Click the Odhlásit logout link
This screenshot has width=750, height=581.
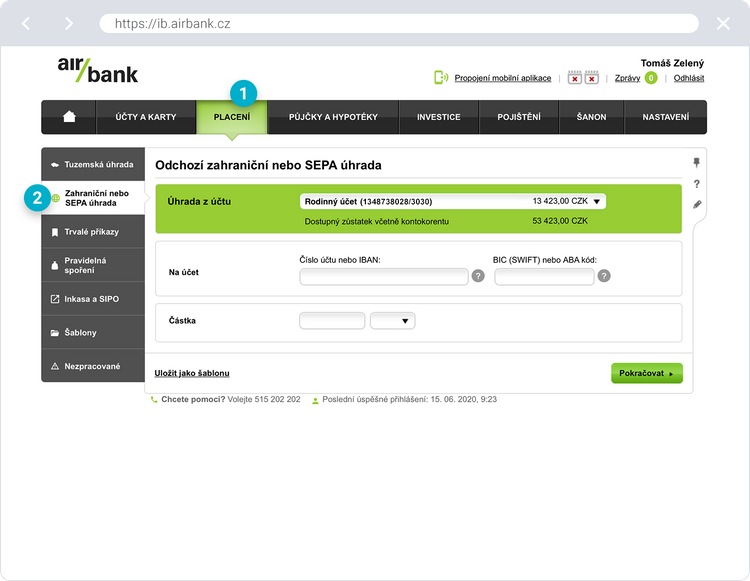point(688,78)
